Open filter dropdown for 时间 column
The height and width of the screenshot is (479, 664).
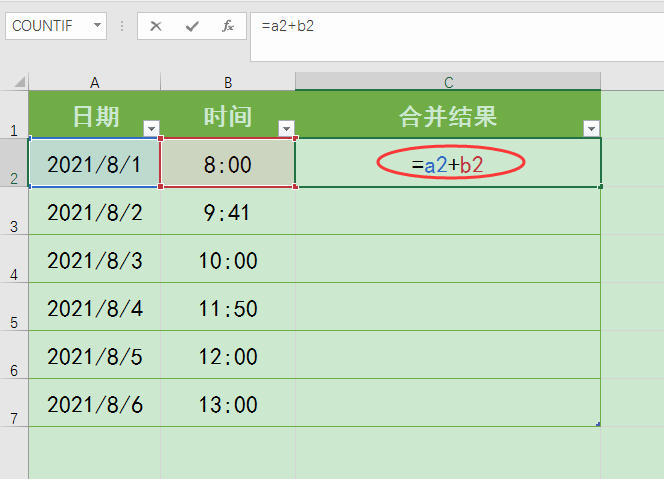pyautogui.click(x=286, y=128)
